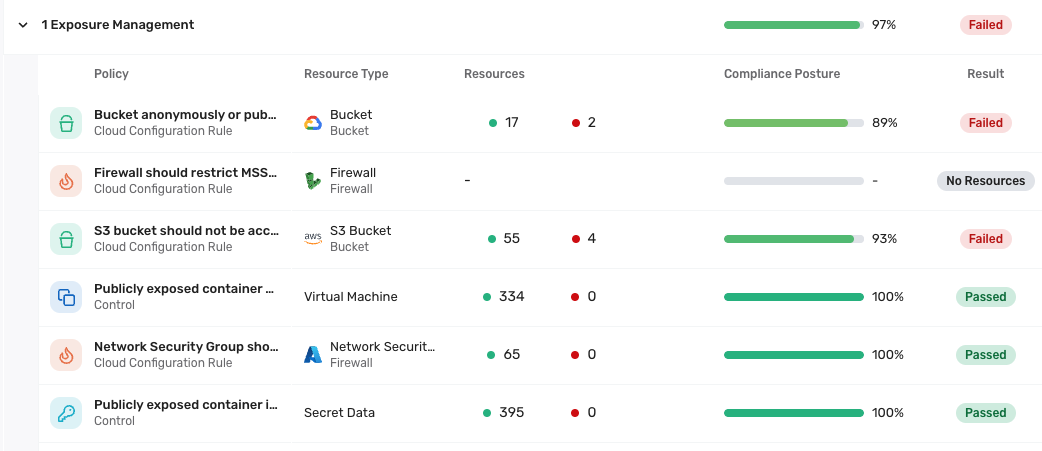This screenshot has height=451, width=1042.
Task: Open the Bucket anonymously or publicly policy
Action: pos(185,115)
